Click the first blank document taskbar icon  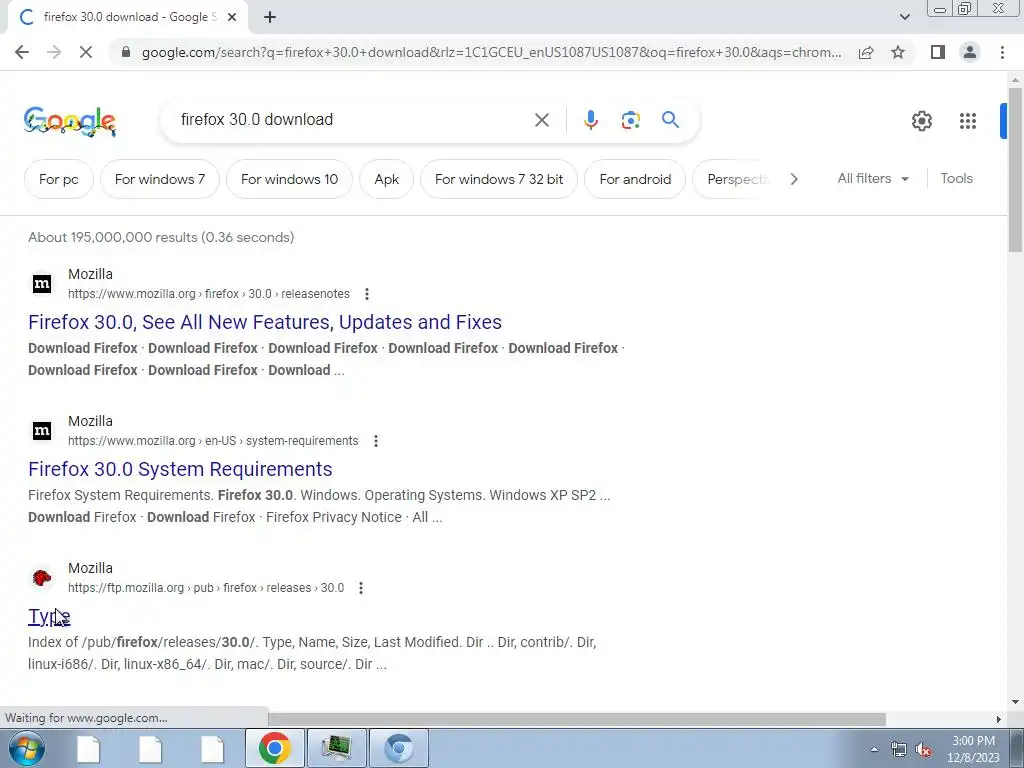(88, 748)
